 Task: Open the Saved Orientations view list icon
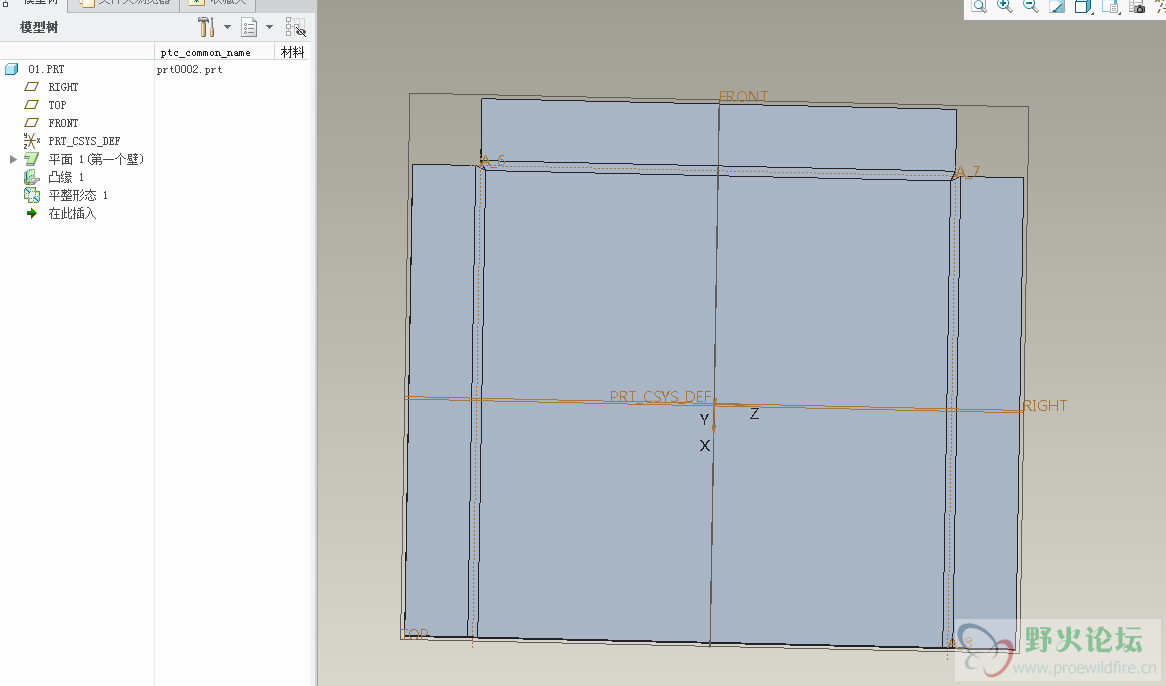[1110, 7]
